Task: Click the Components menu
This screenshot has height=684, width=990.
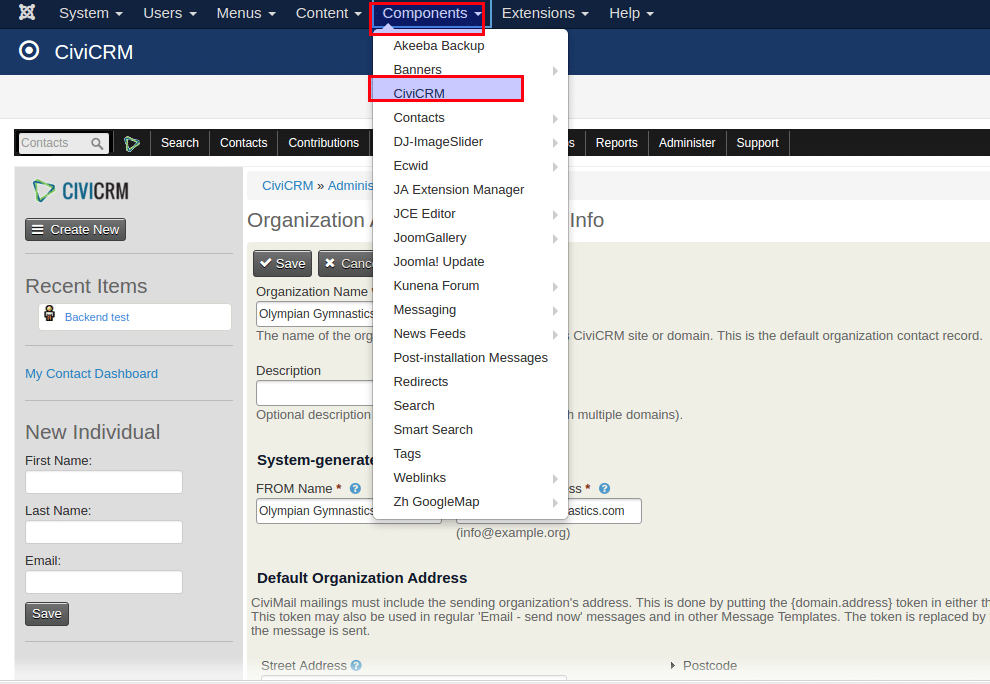Action: click(x=432, y=13)
